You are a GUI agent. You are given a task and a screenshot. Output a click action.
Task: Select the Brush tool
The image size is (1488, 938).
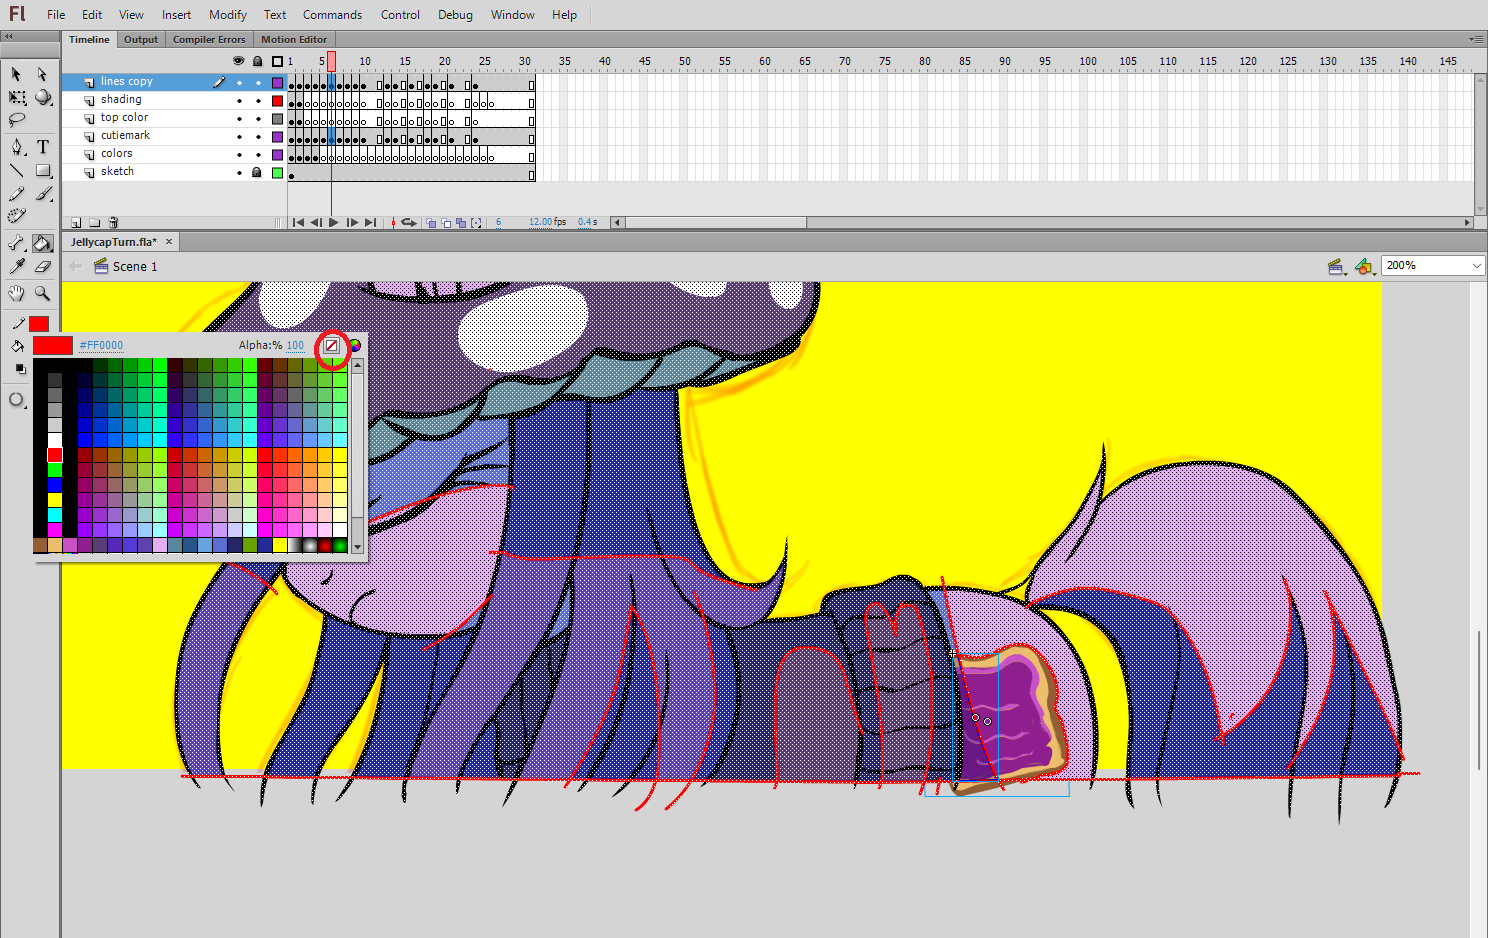pyautogui.click(x=43, y=193)
